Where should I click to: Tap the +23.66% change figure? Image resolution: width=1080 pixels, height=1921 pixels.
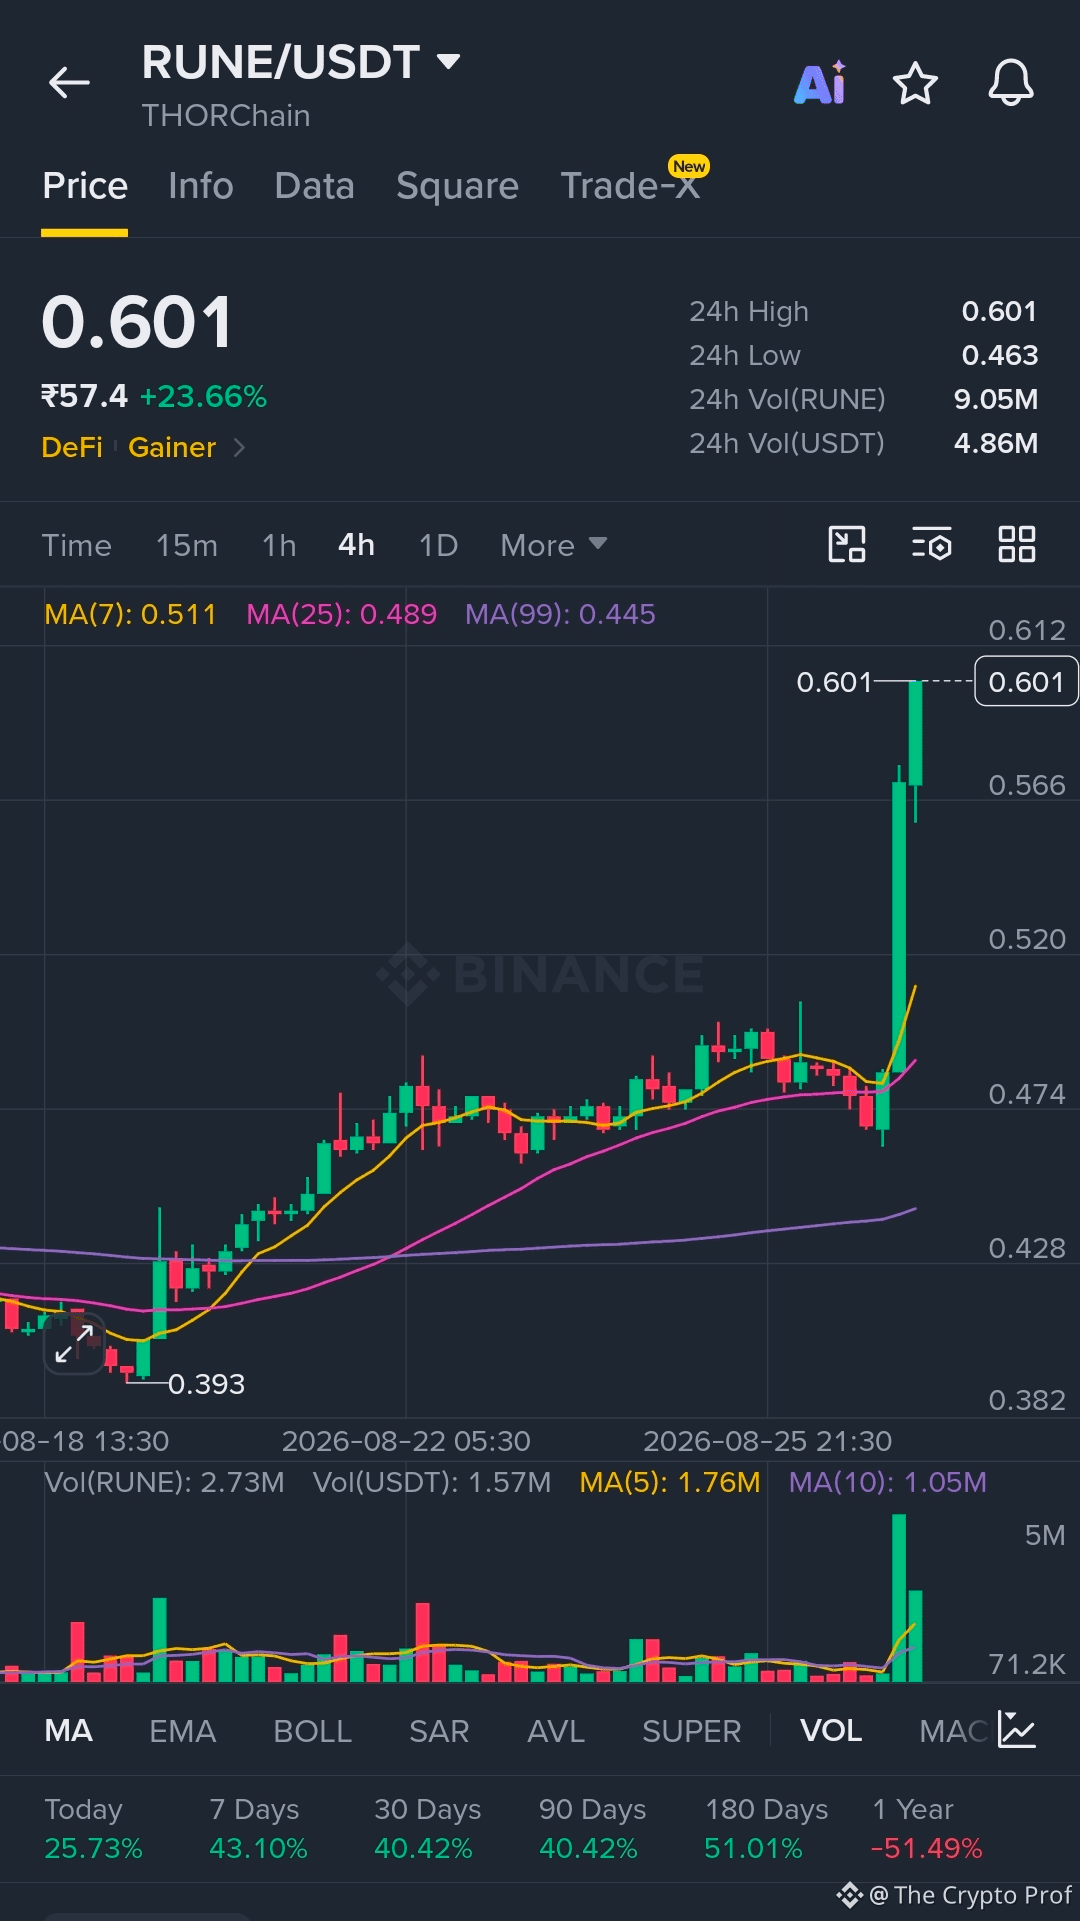[203, 397]
